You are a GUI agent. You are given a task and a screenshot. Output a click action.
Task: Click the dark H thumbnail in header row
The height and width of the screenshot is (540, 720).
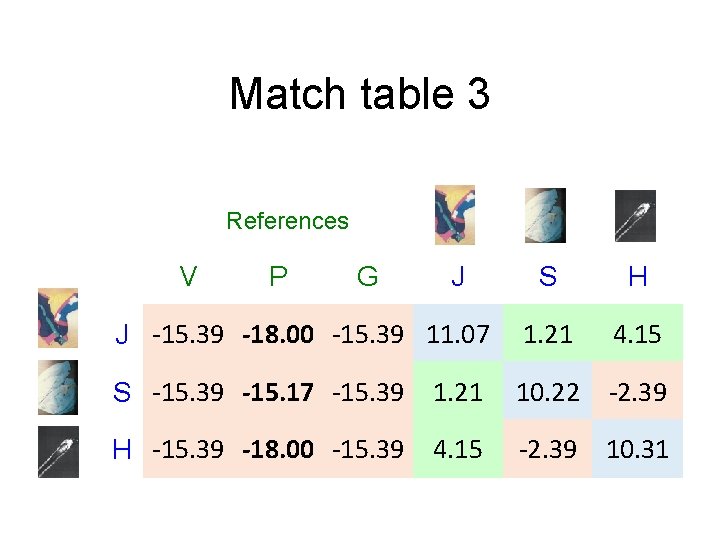pyautogui.click(x=635, y=216)
